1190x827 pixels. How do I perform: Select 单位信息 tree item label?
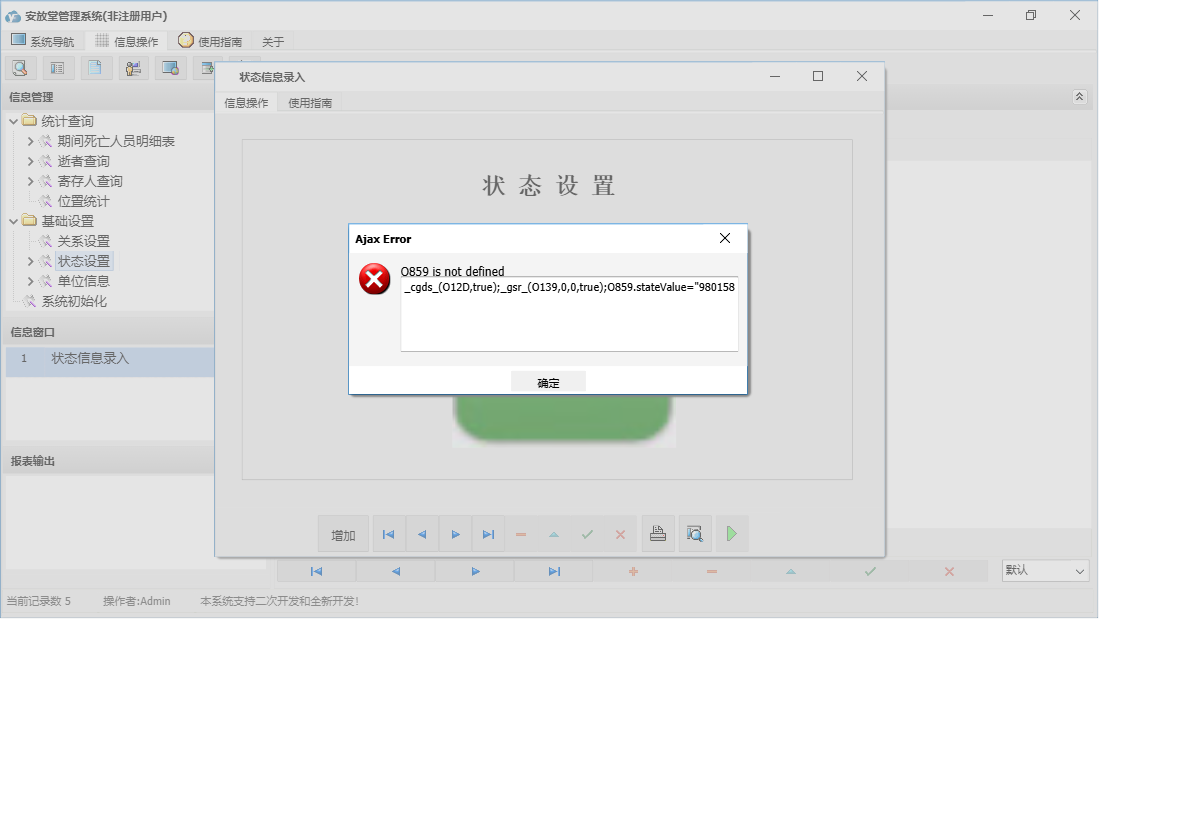click(83, 281)
